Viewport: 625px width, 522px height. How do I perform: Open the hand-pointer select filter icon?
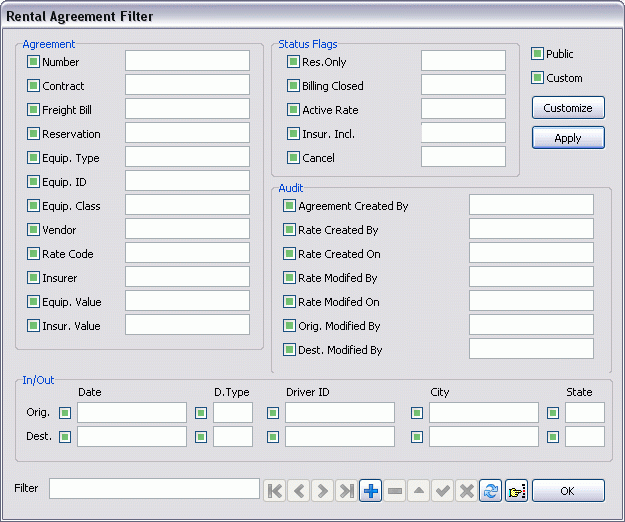516,491
